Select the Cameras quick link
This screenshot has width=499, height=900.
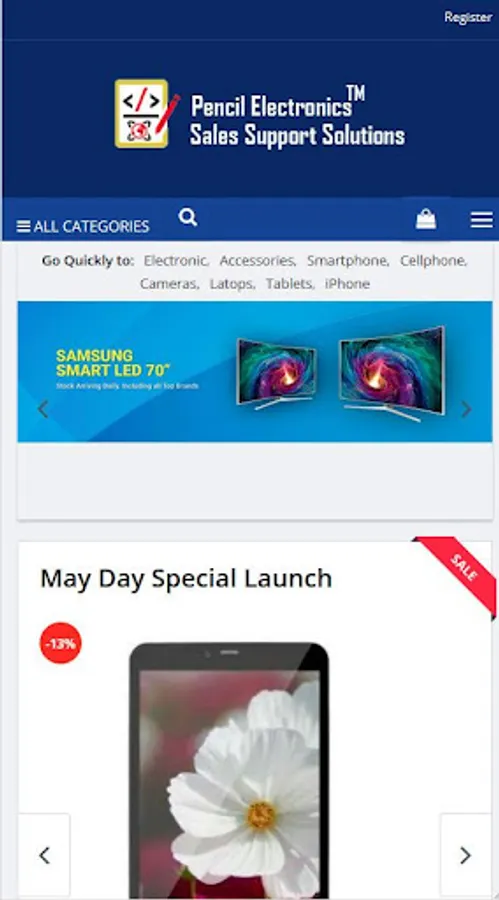(169, 284)
